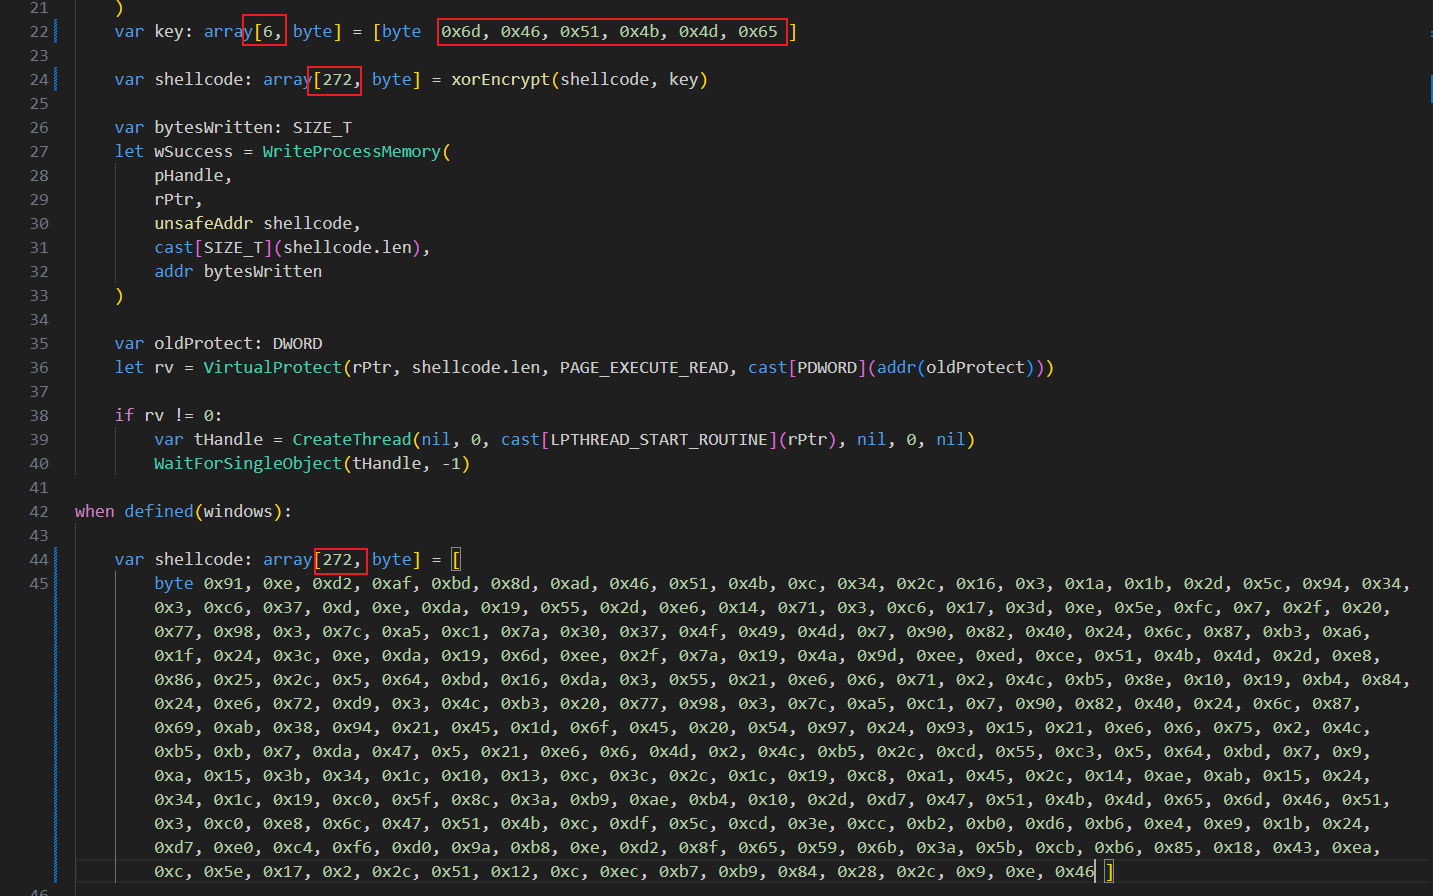This screenshot has width=1433, height=896.
Task: Click line number 42 in the gutter
Action: pyautogui.click(x=39, y=512)
